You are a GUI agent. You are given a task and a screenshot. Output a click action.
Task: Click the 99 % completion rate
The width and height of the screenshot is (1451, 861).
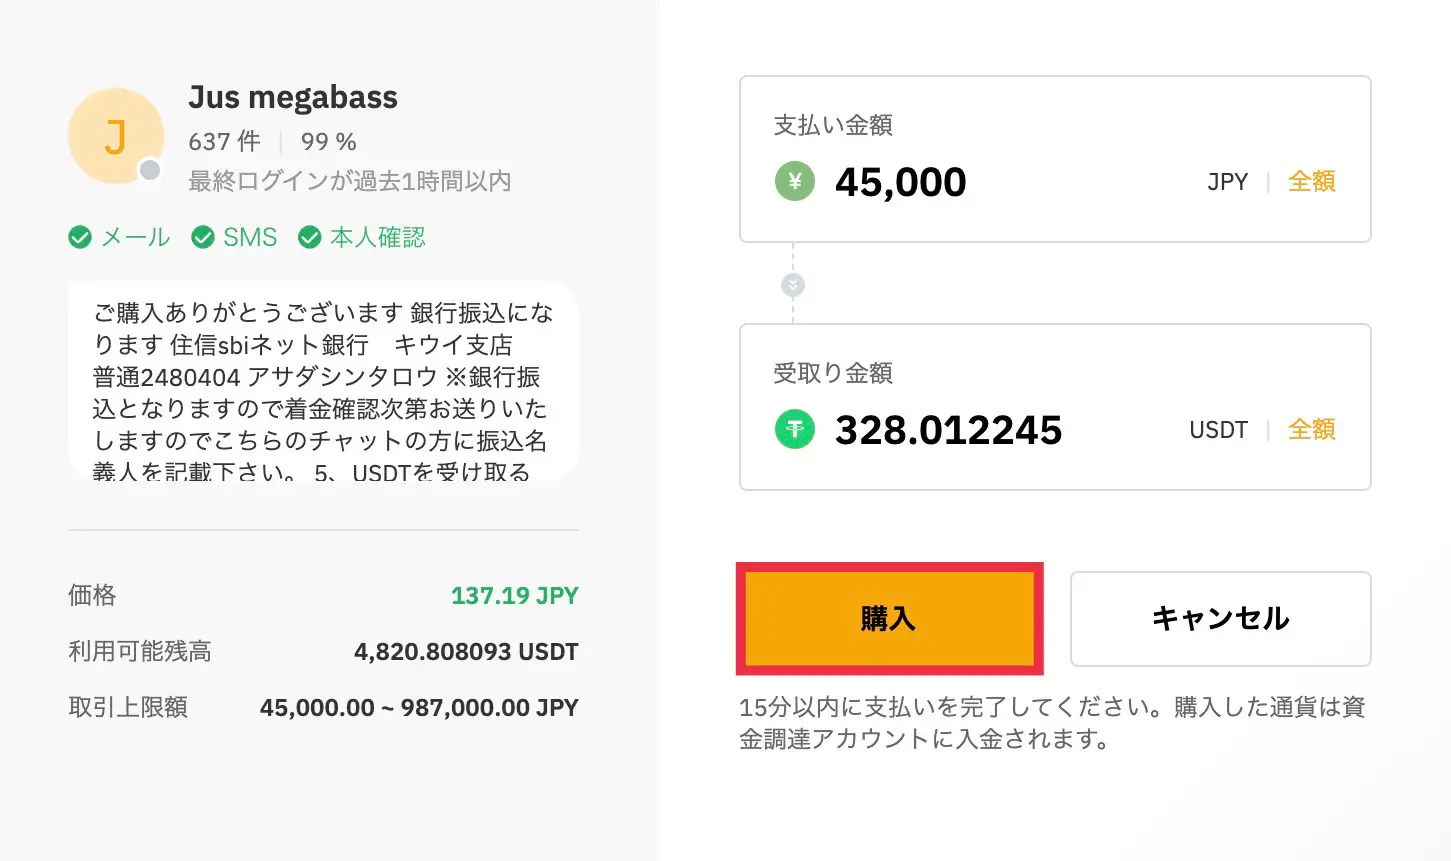pyautogui.click(x=329, y=142)
